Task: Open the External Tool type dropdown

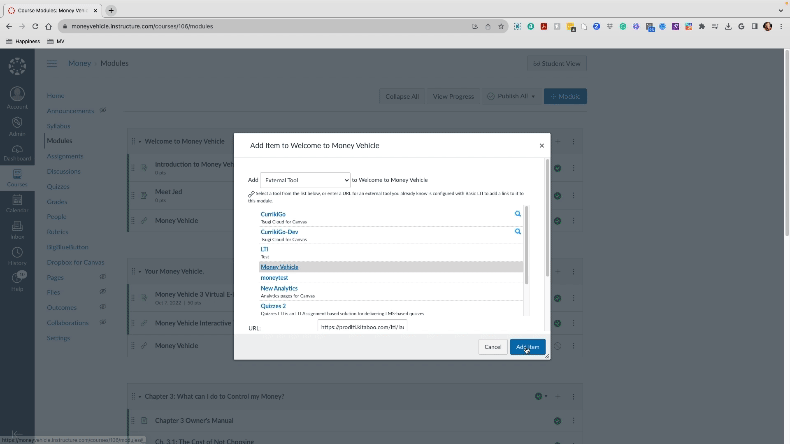Action: coord(305,180)
